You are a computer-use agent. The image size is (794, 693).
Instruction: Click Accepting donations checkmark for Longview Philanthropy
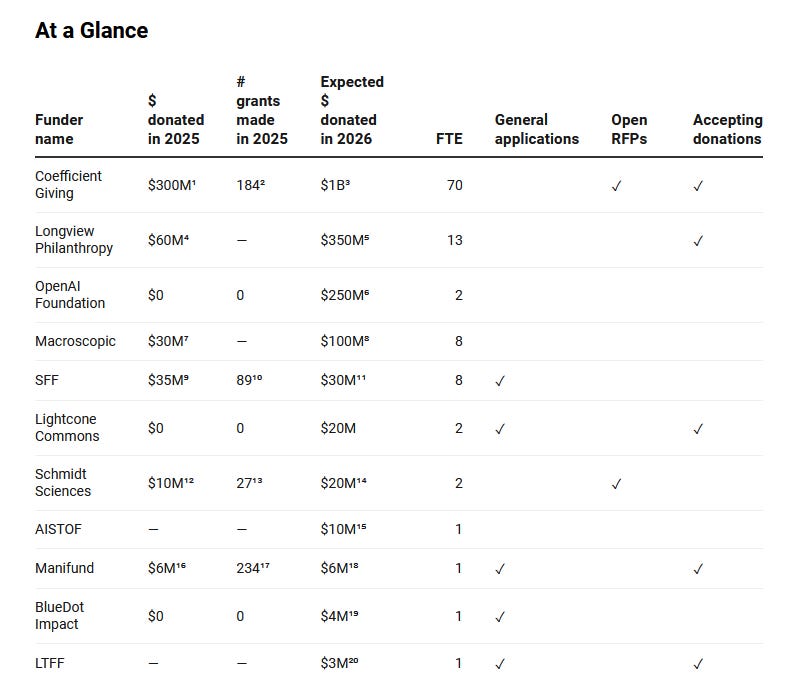tap(698, 240)
